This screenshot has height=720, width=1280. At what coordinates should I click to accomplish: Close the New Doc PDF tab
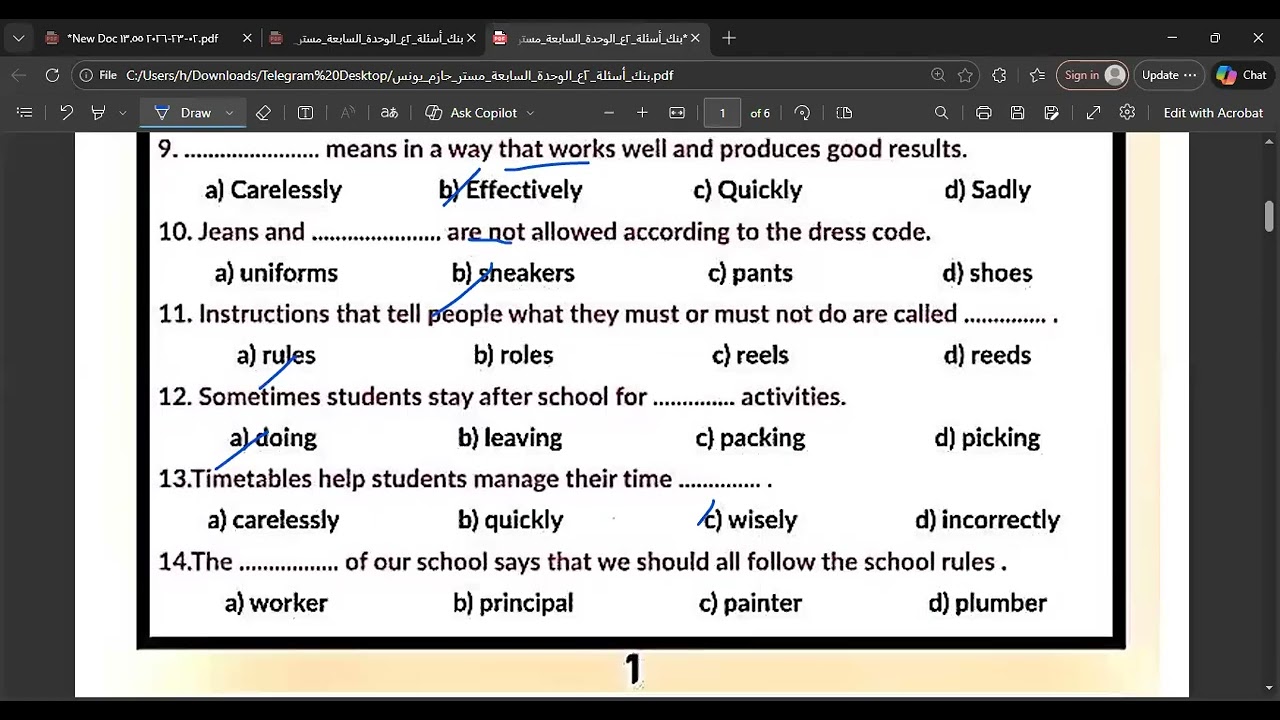[x=247, y=38]
